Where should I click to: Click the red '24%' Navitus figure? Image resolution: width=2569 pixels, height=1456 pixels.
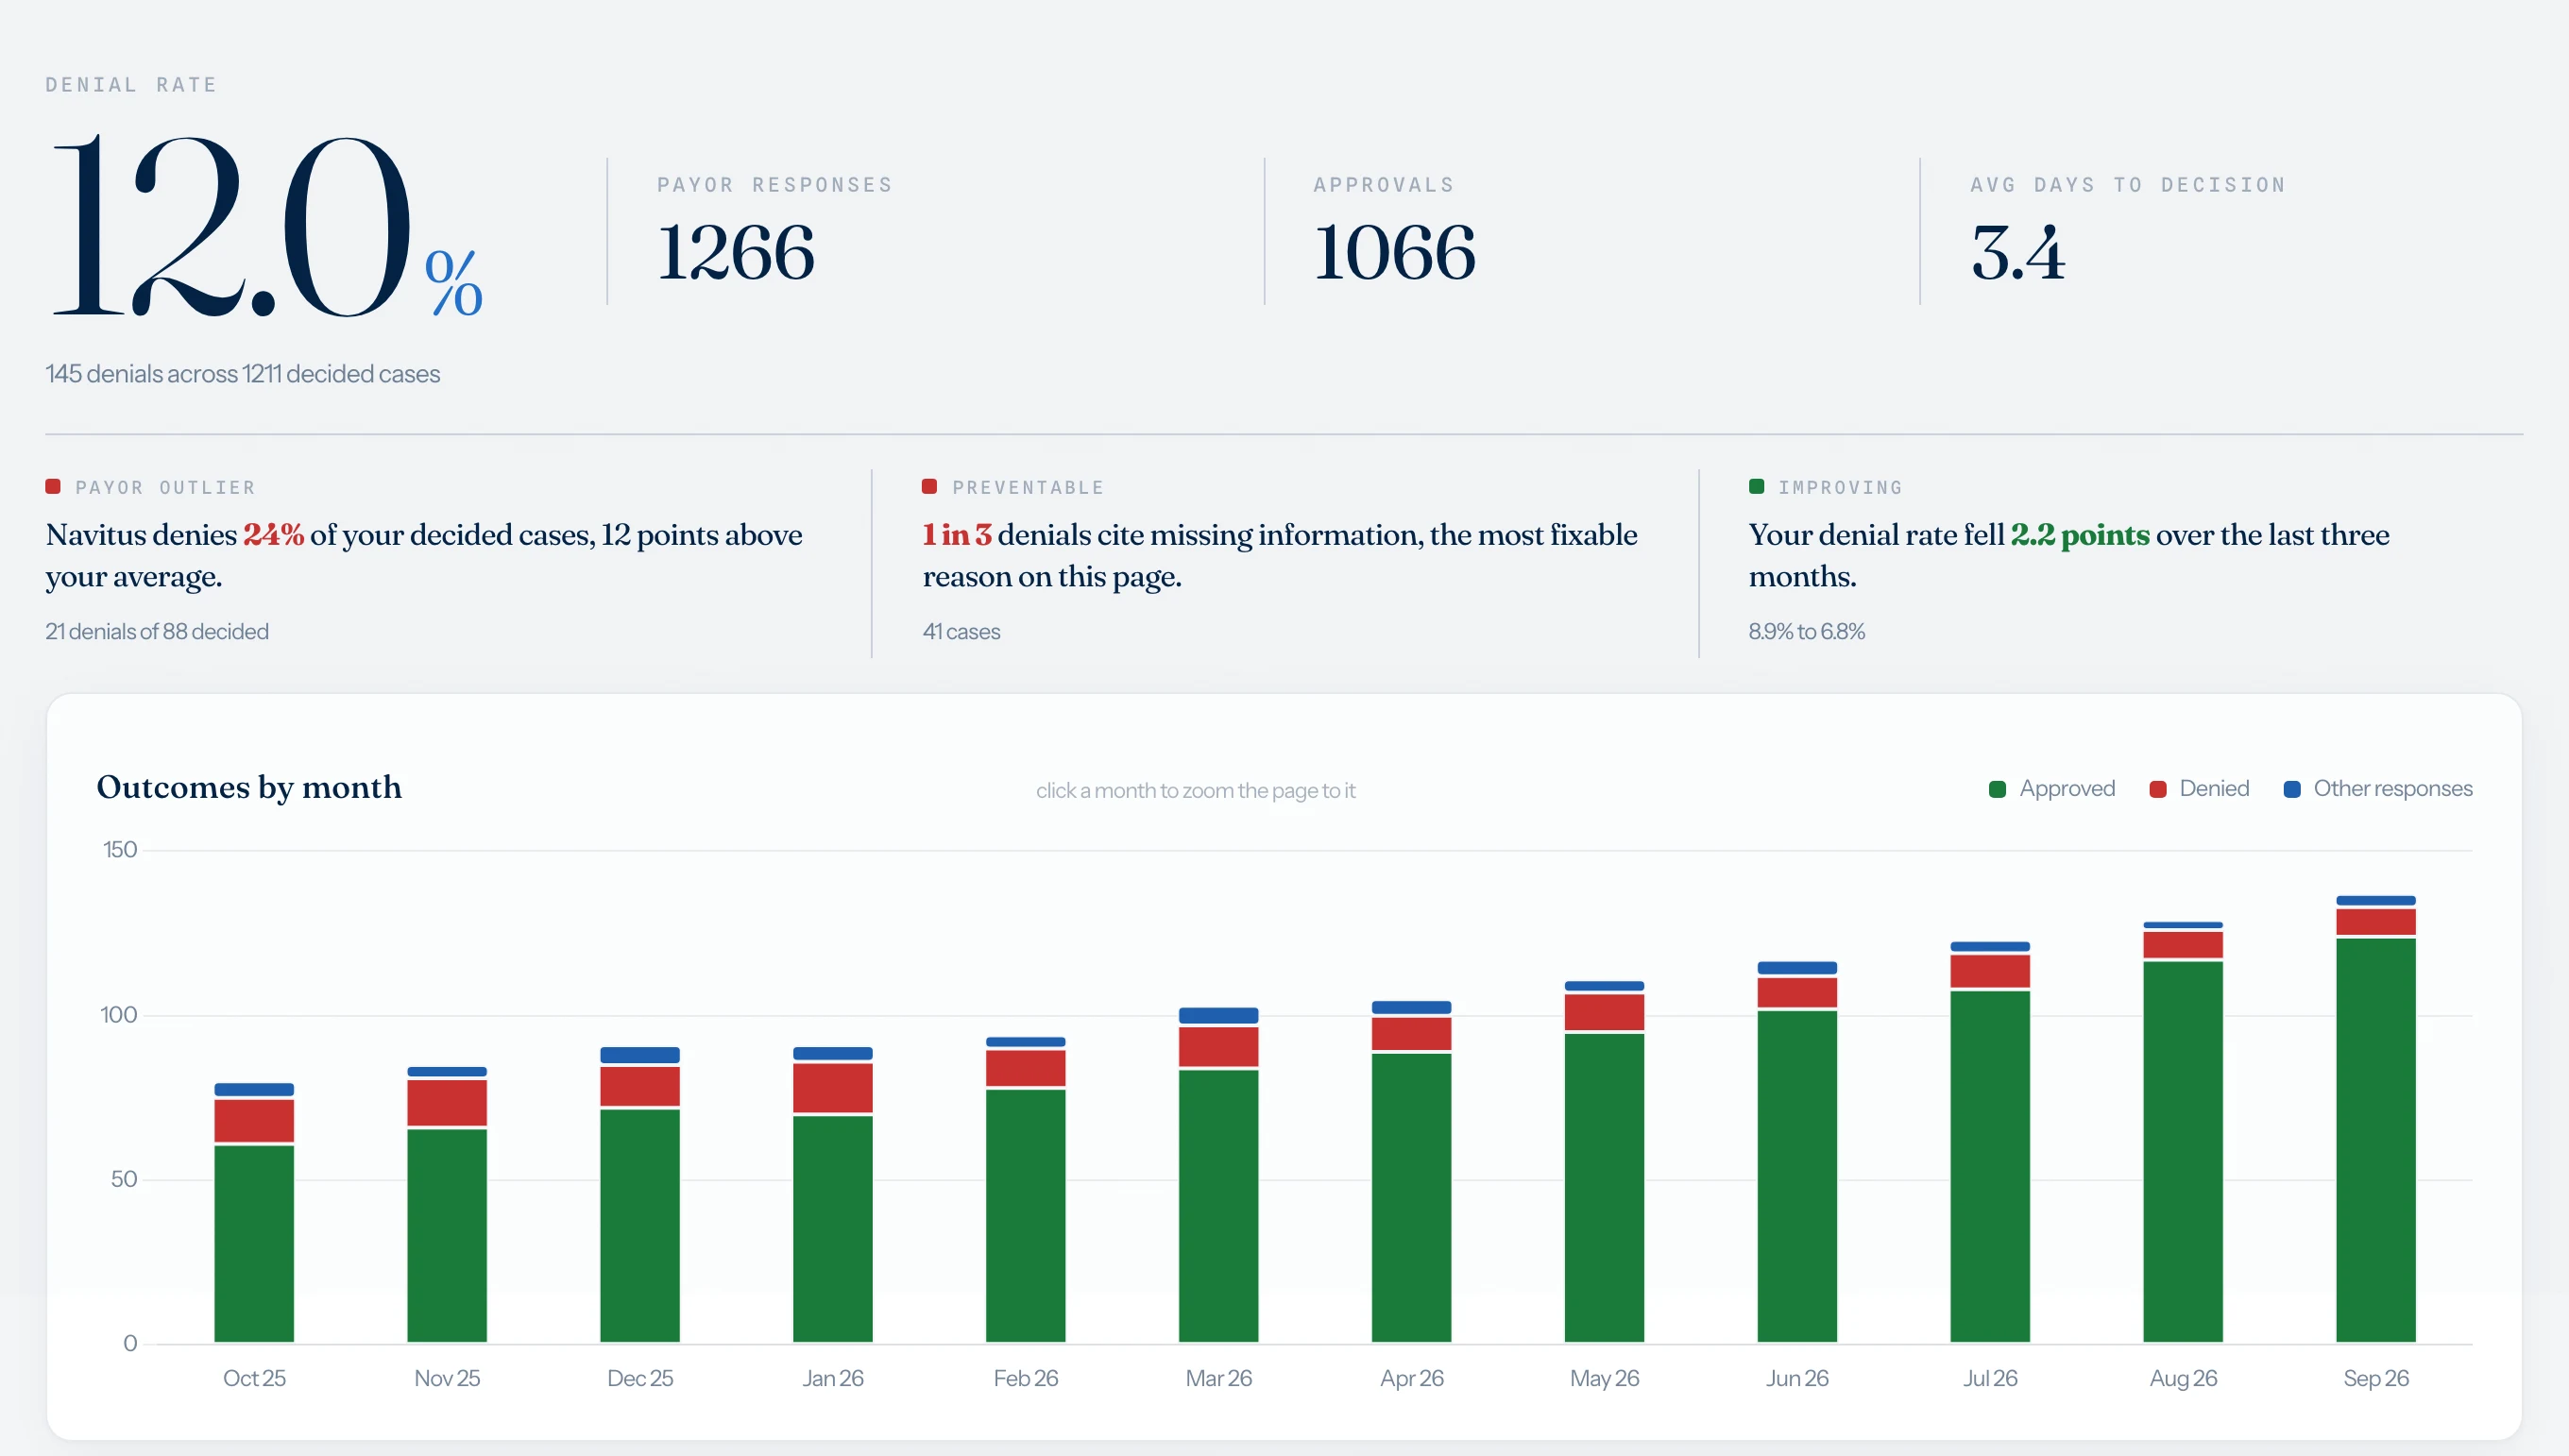(x=273, y=535)
